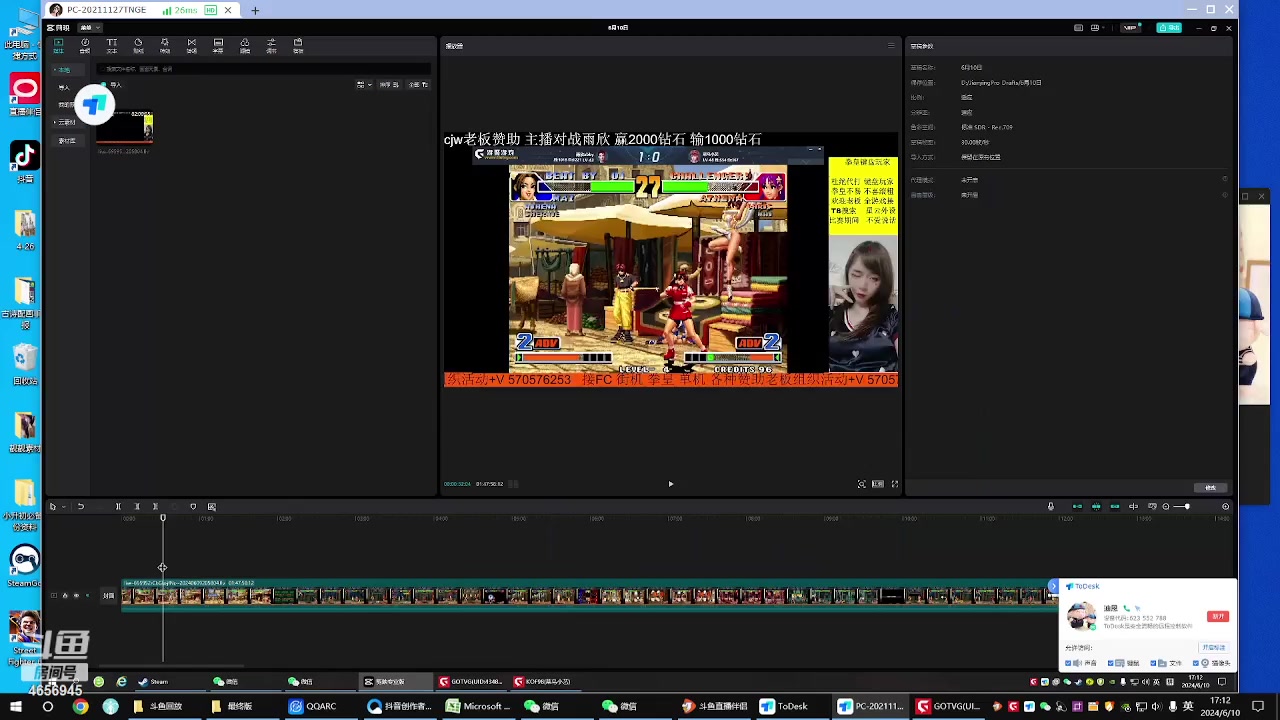Click the Modify button in draft parameters
The width and height of the screenshot is (1280, 720).
click(1211, 488)
